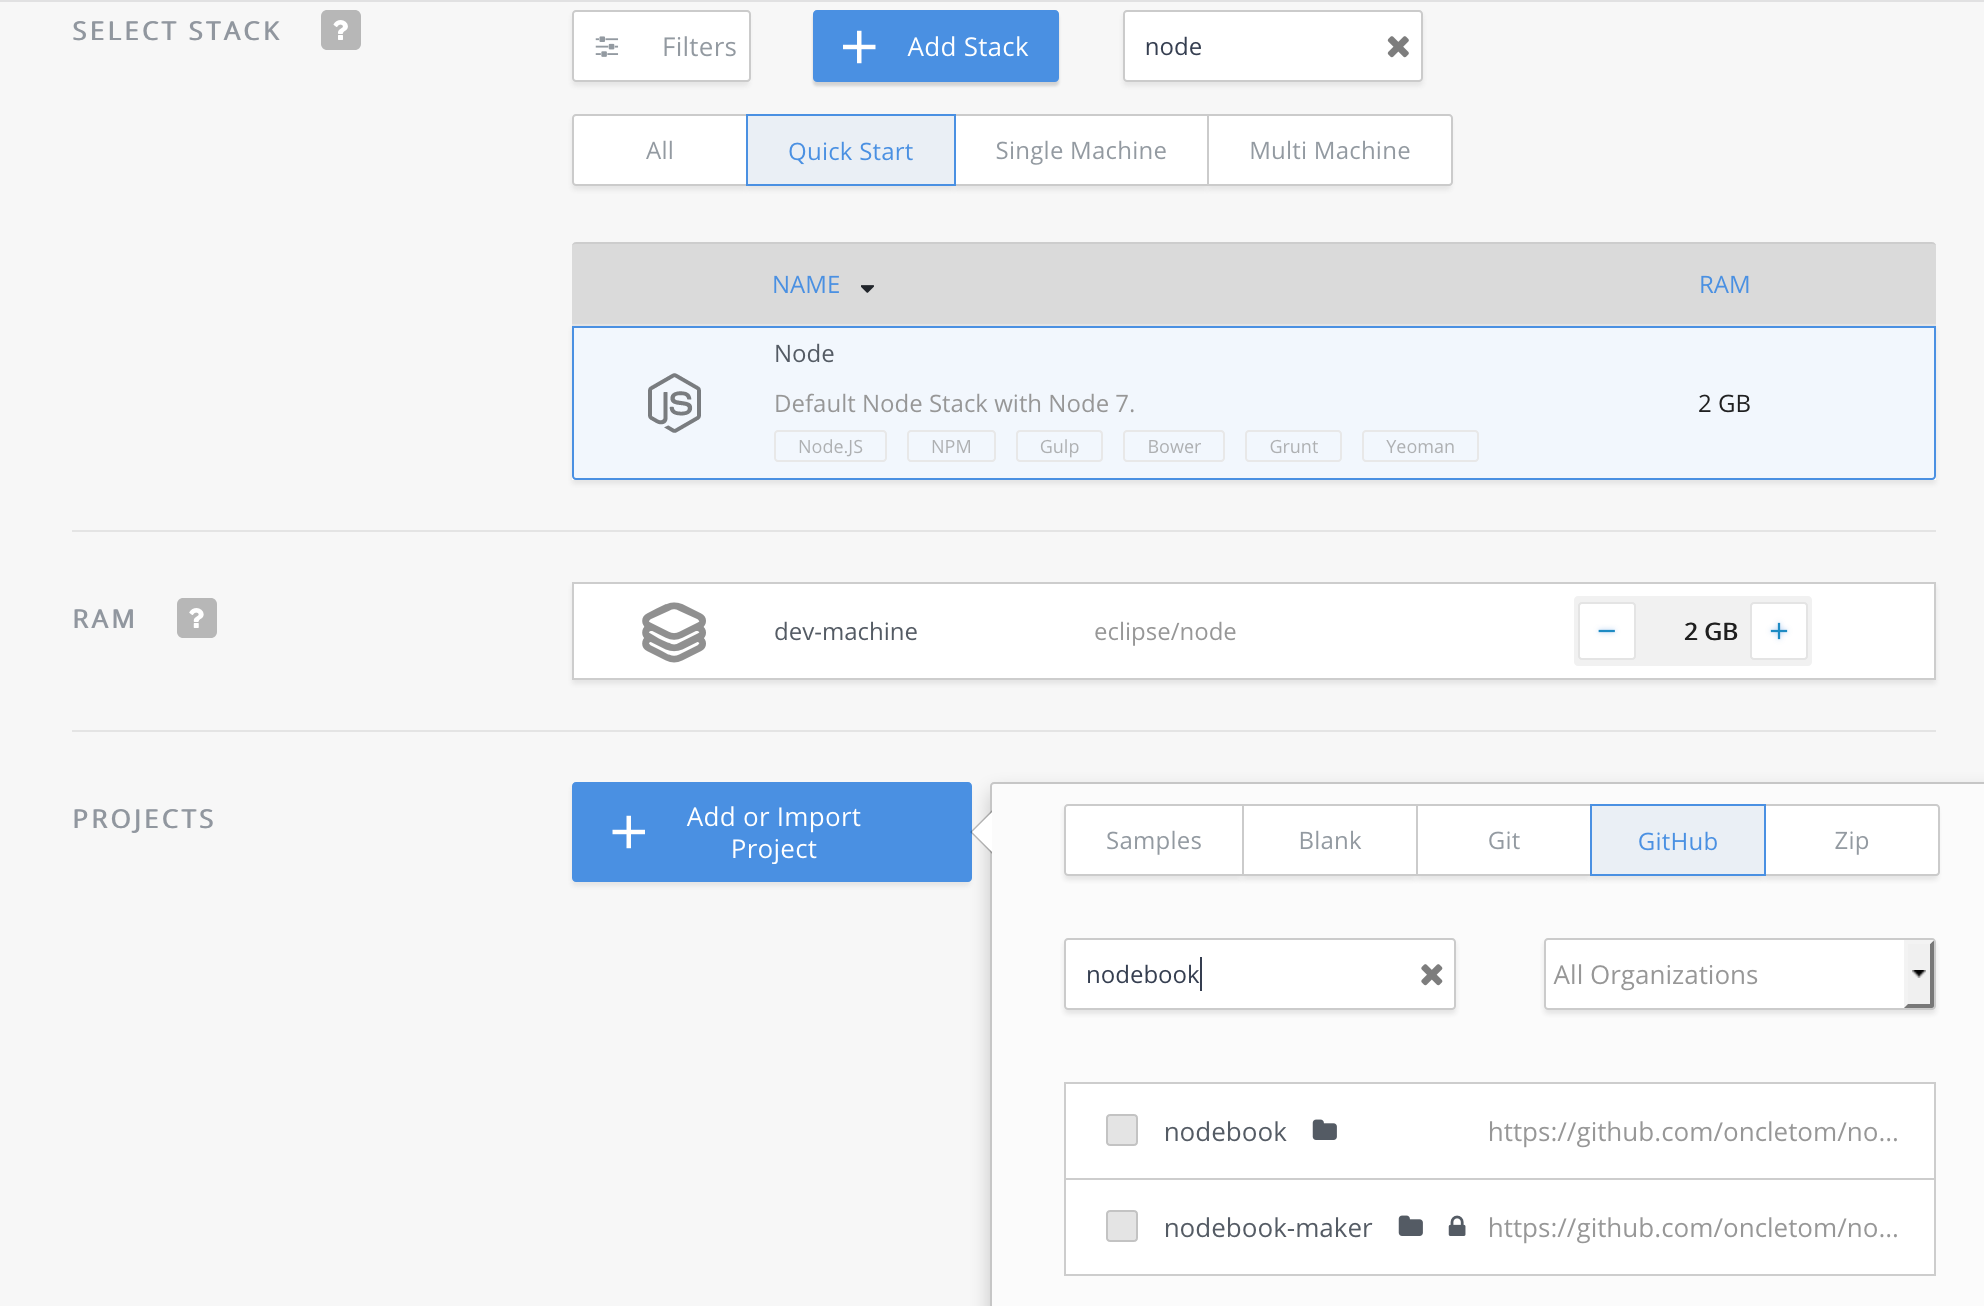The height and width of the screenshot is (1306, 1984).
Task: Click the help icon beside SELECT STACK
Action: [341, 30]
